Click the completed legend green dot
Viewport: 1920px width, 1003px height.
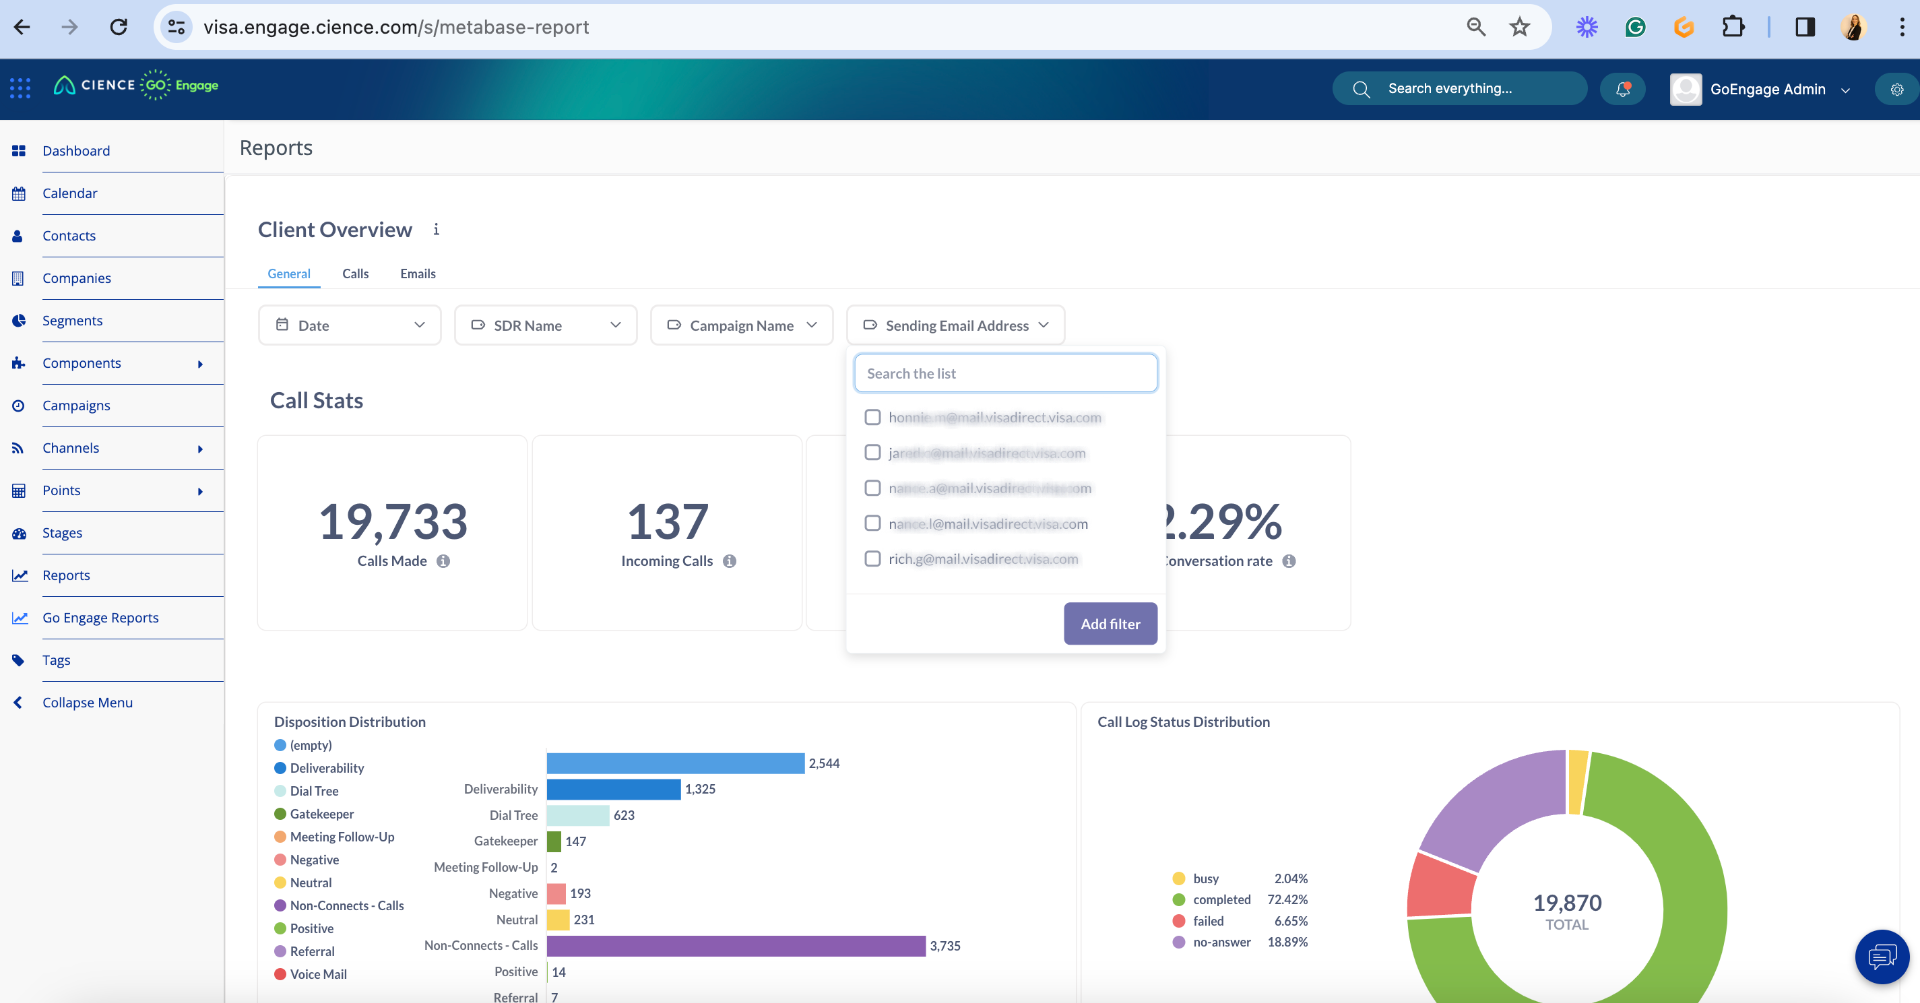(x=1179, y=900)
